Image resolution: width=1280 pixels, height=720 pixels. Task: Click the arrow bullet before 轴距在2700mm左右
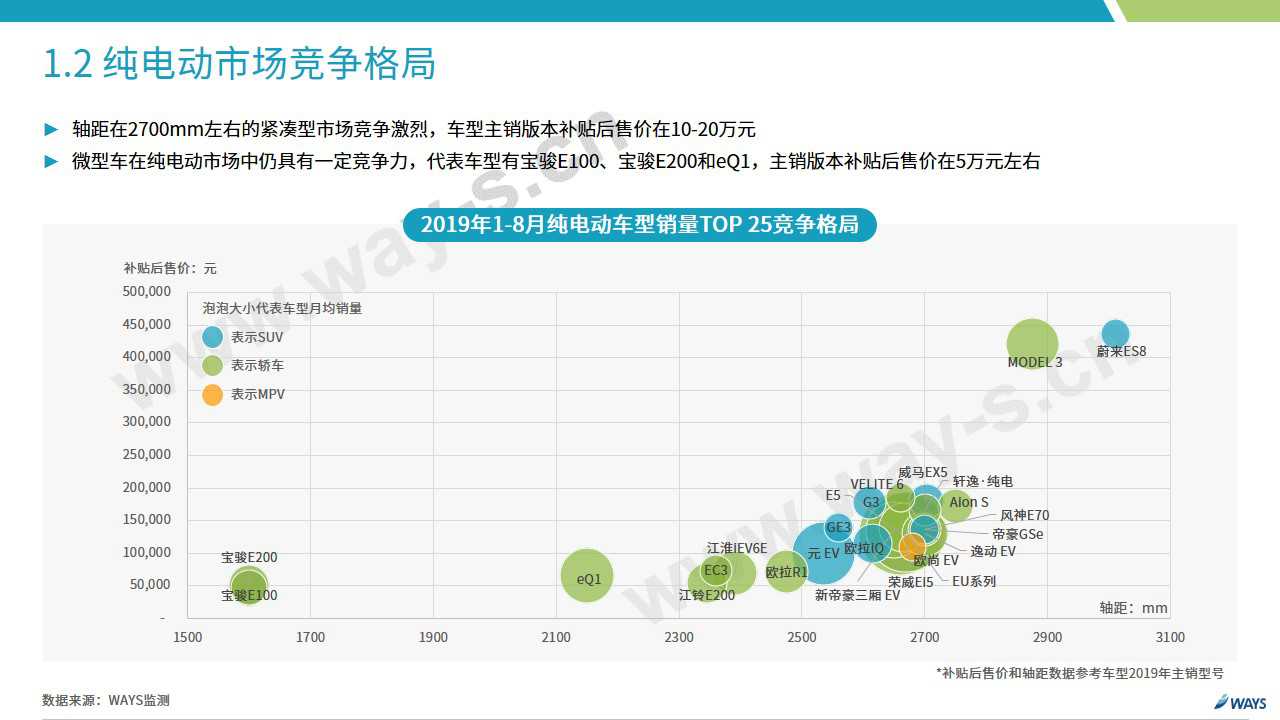tap(52, 129)
